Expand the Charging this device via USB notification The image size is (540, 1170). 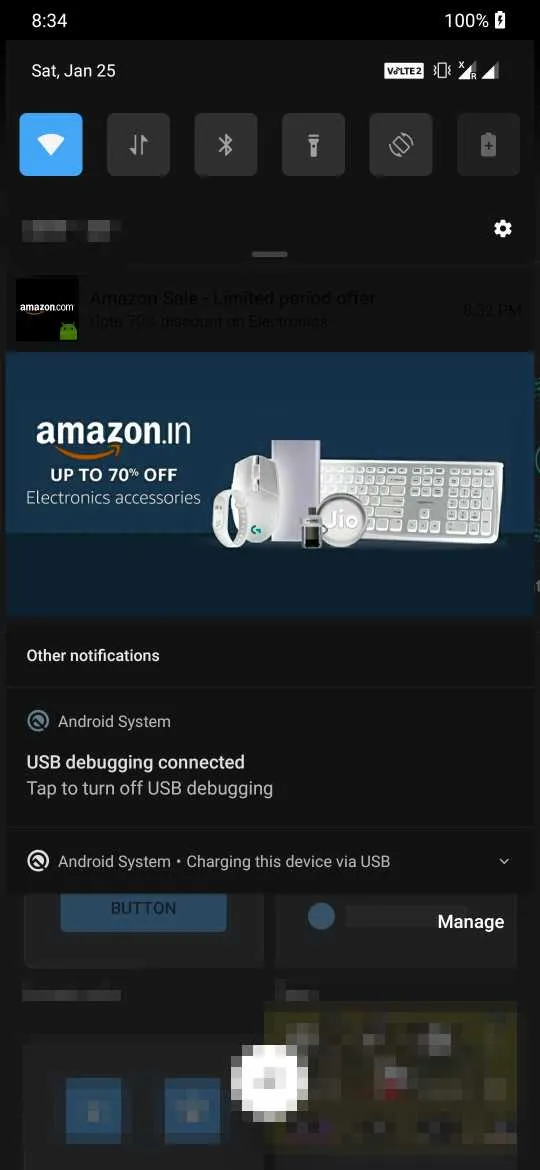tap(504, 861)
